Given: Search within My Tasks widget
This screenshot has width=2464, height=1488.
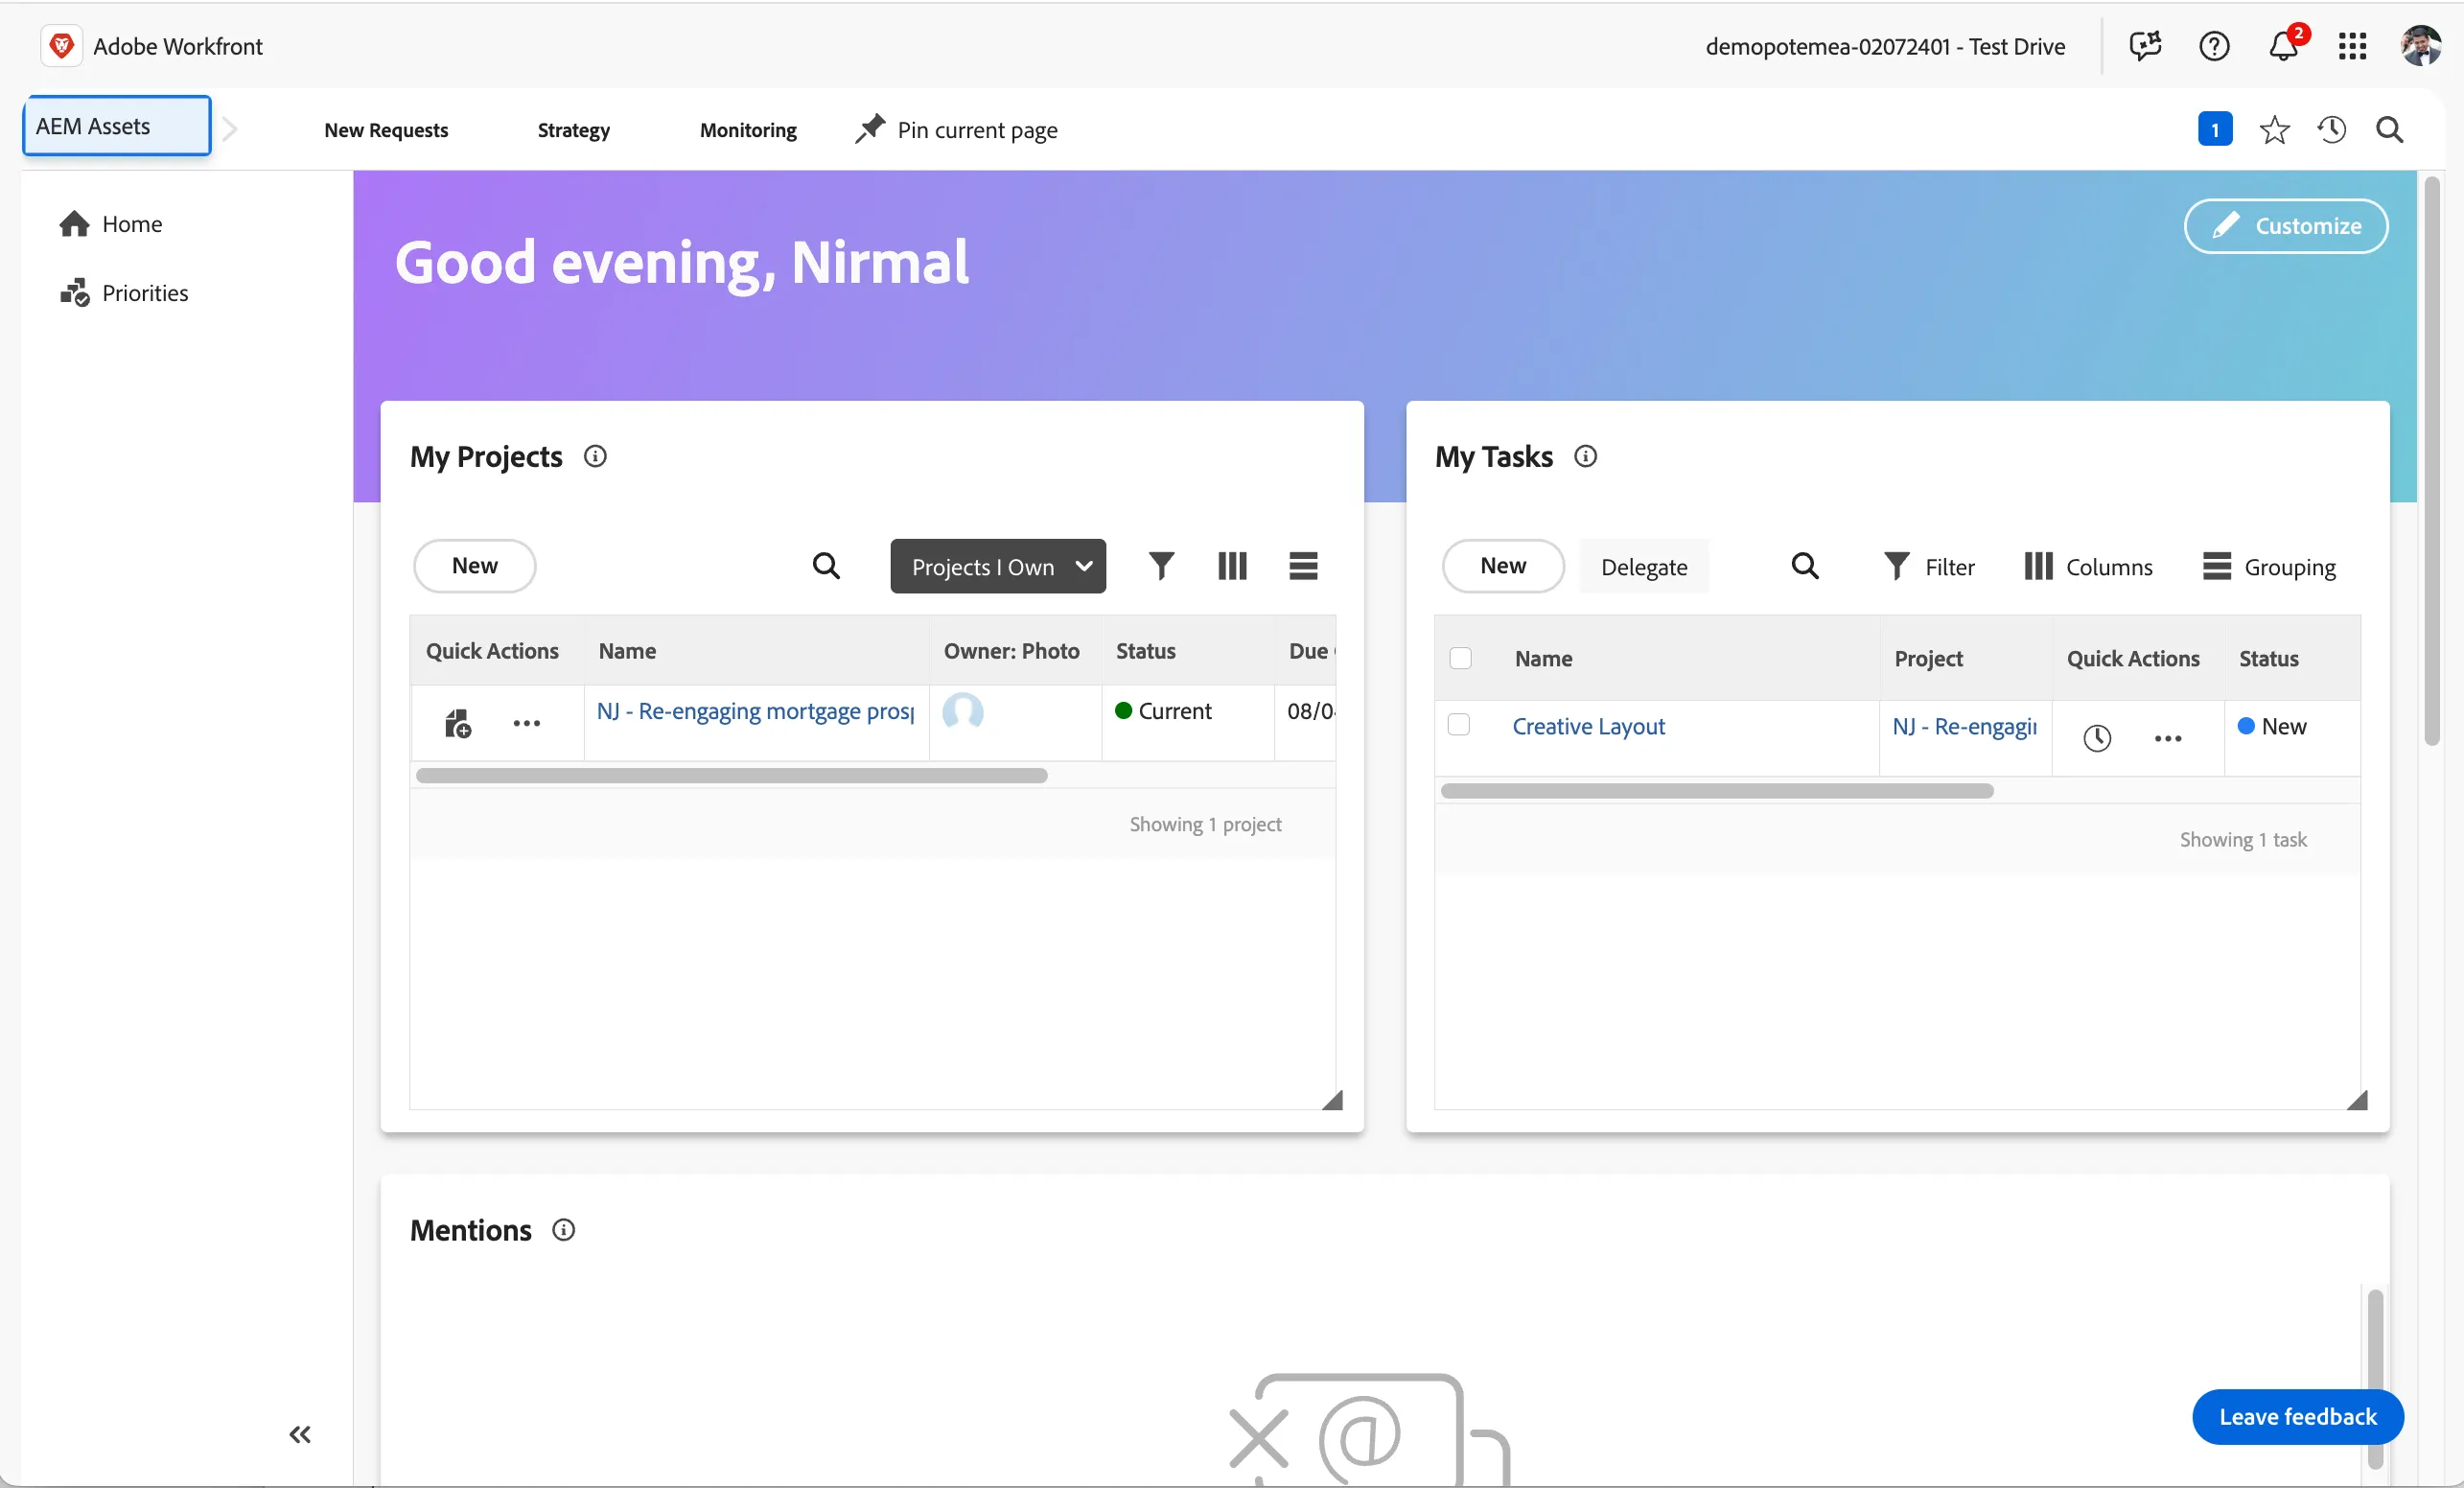Looking at the screenshot, I should pos(1805,566).
